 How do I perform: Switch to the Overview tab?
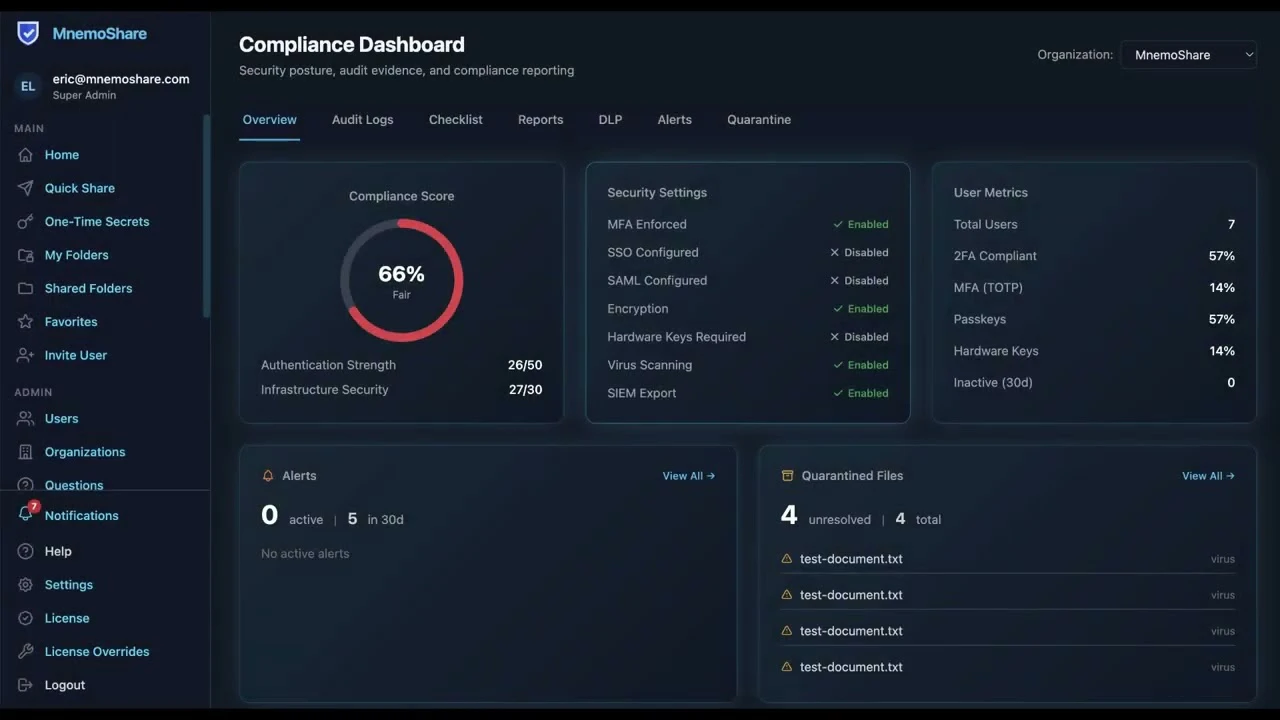tap(270, 120)
